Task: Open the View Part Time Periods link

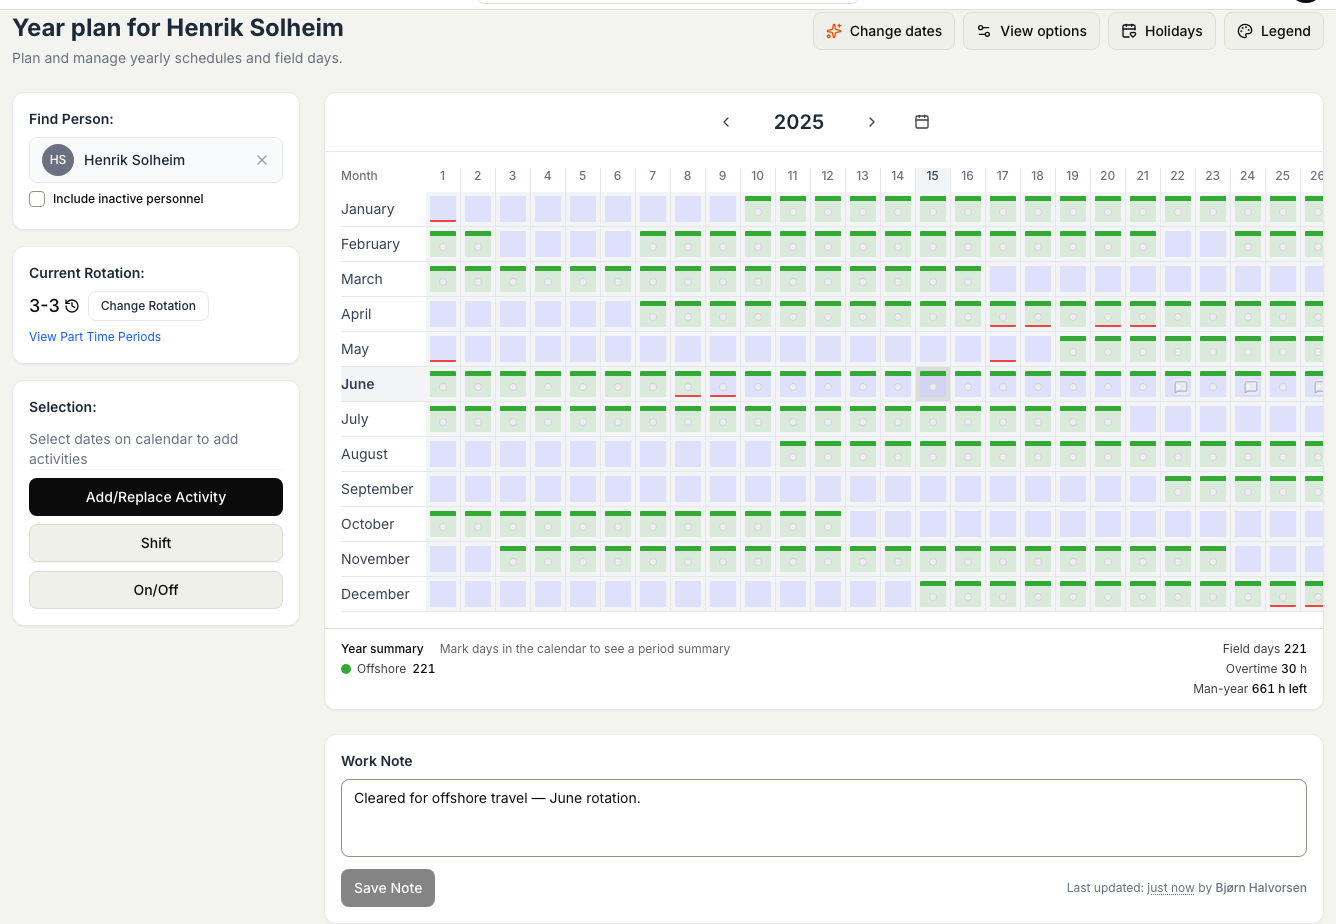Action: [x=95, y=337]
